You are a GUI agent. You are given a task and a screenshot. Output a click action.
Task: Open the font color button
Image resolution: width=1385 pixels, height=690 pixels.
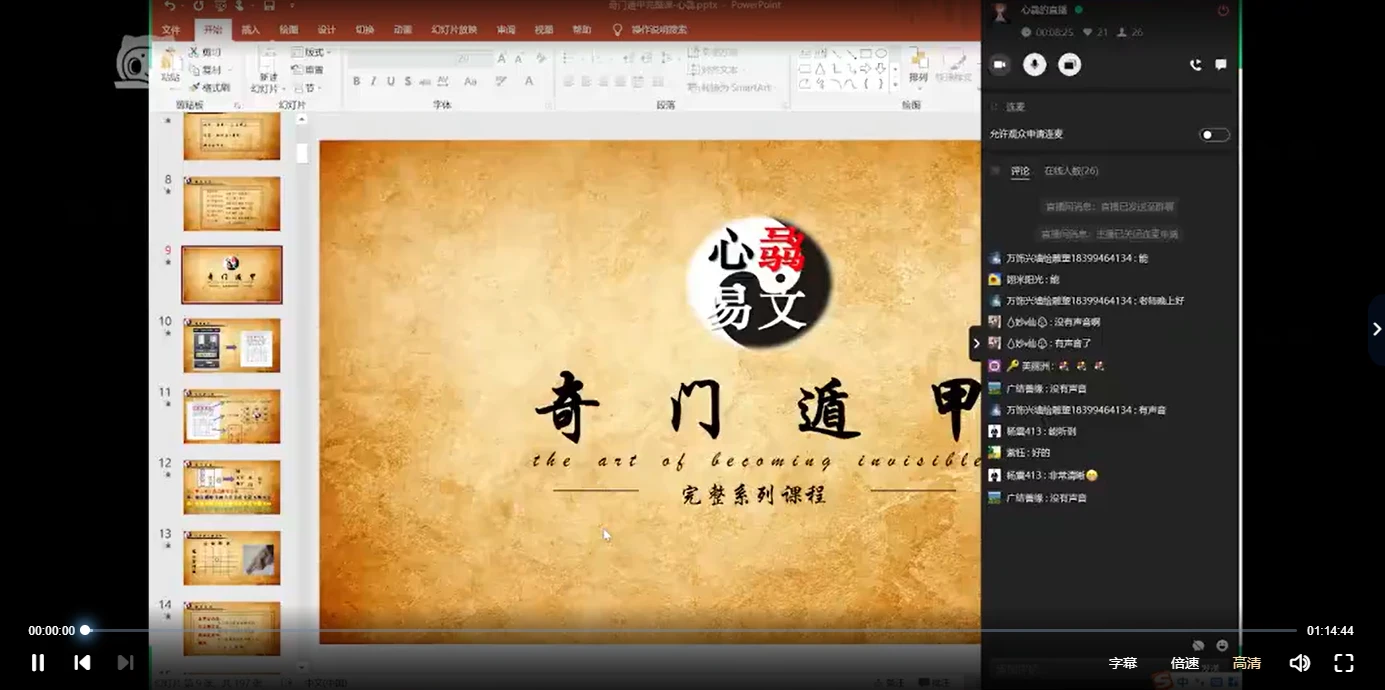[530, 81]
